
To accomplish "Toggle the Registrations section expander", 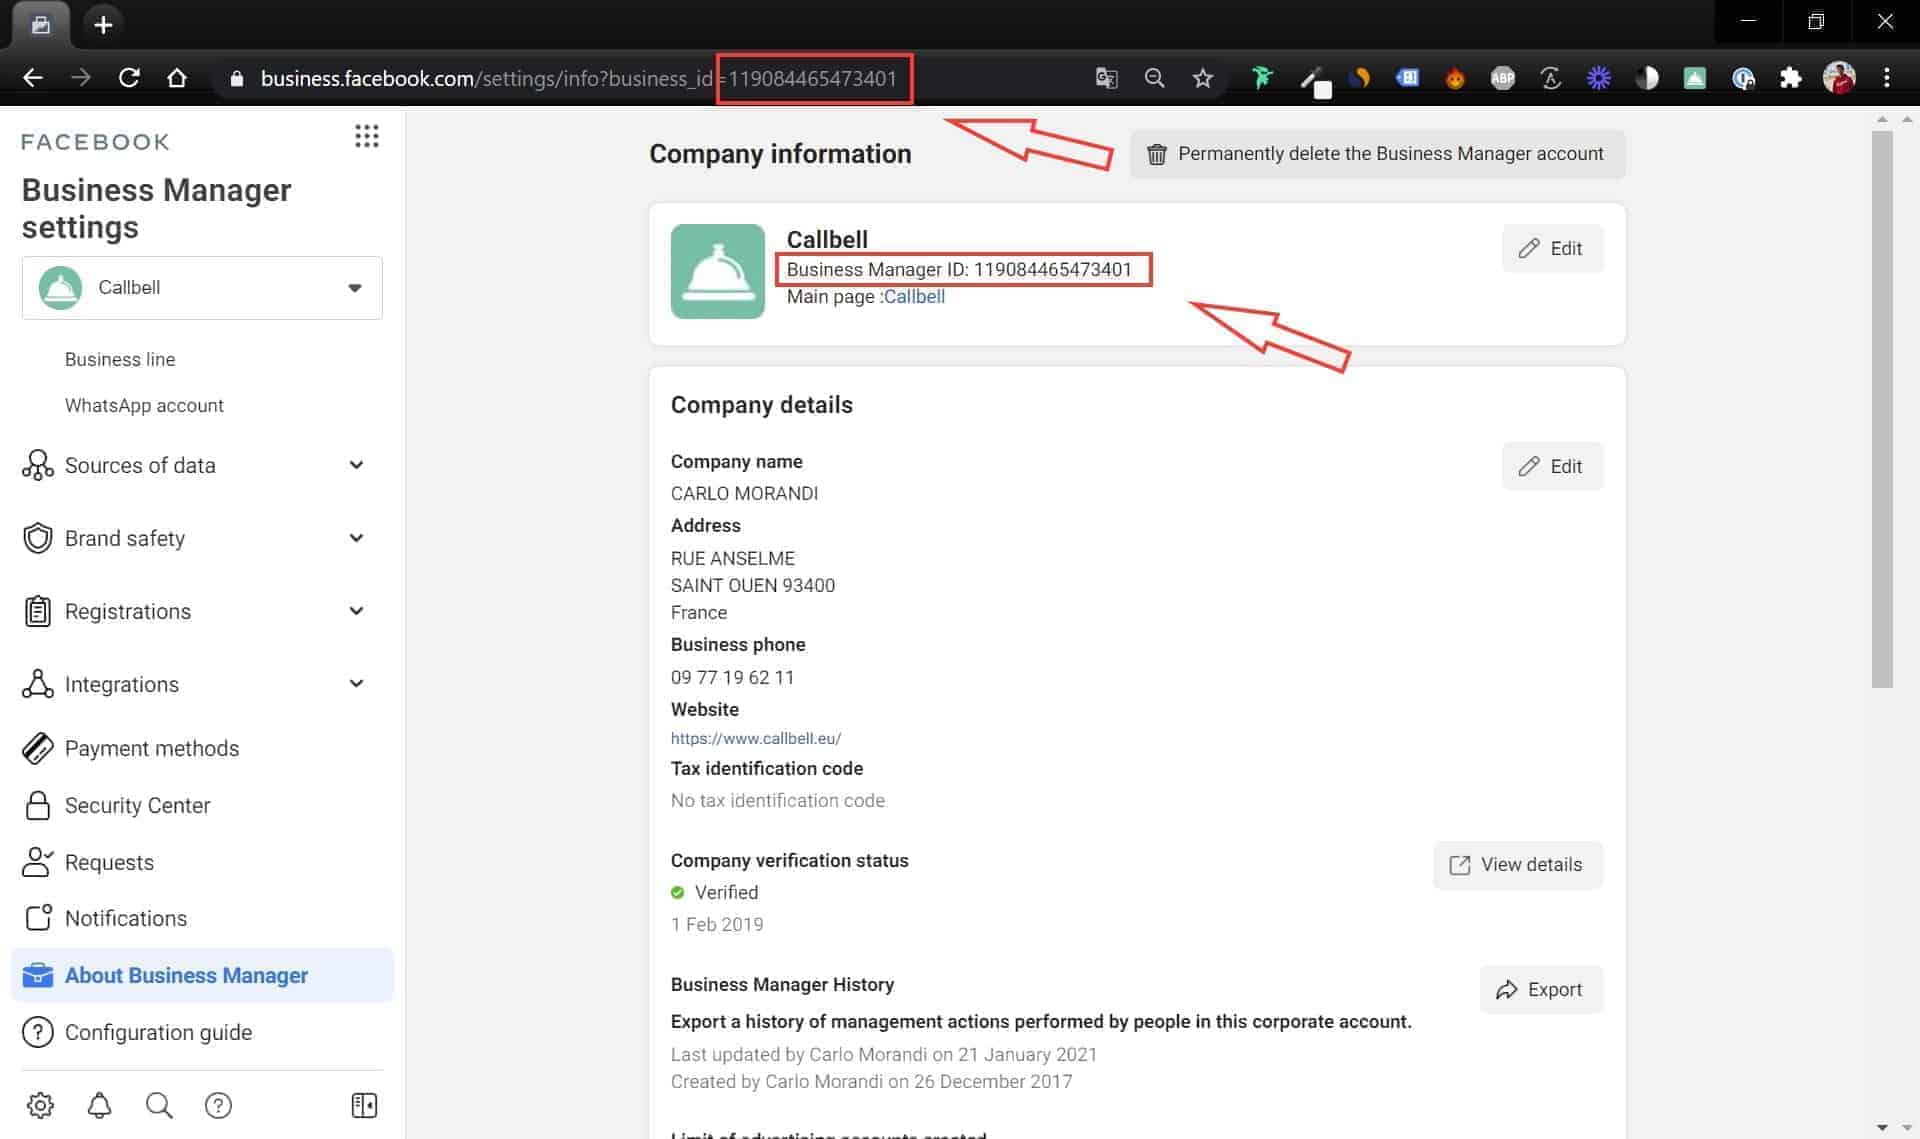I will [x=357, y=612].
